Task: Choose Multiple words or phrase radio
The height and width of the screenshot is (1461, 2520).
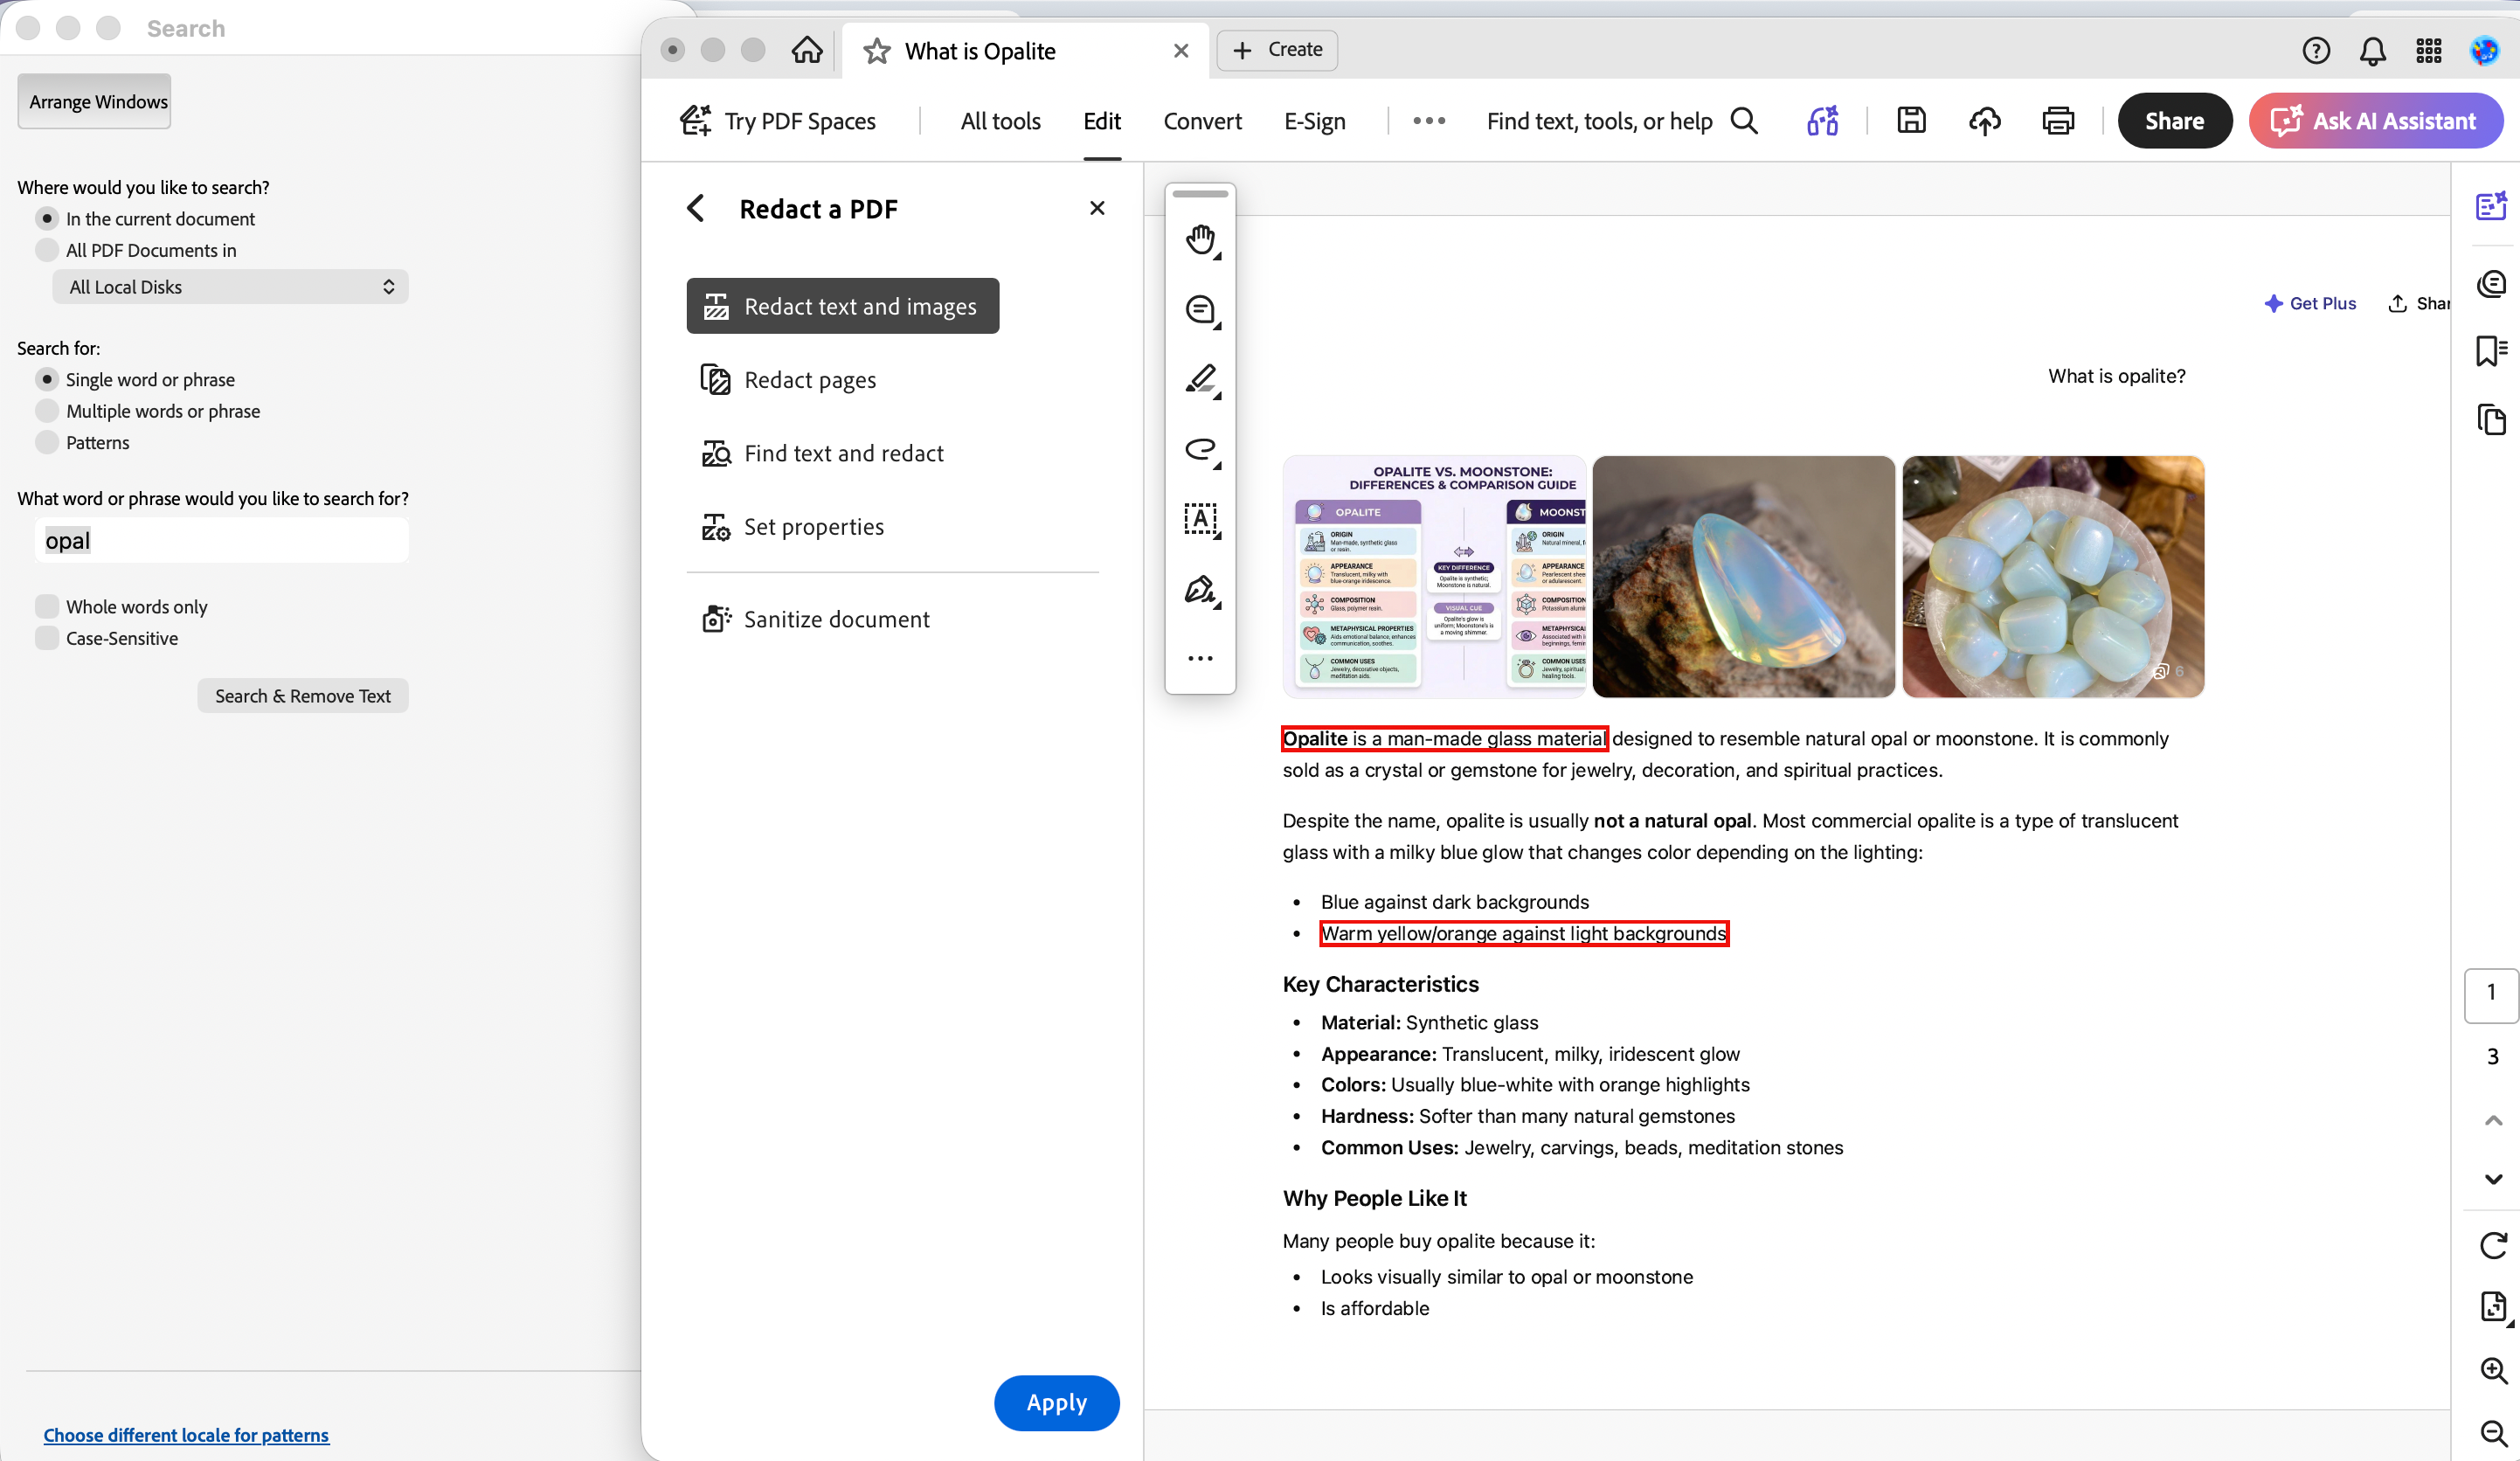Action: (x=47, y=411)
